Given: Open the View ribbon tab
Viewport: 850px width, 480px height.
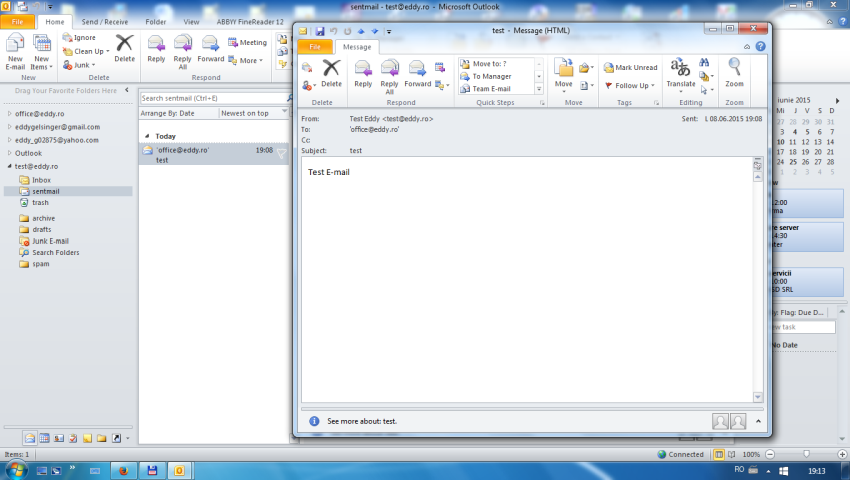Looking at the screenshot, I should click(x=191, y=22).
